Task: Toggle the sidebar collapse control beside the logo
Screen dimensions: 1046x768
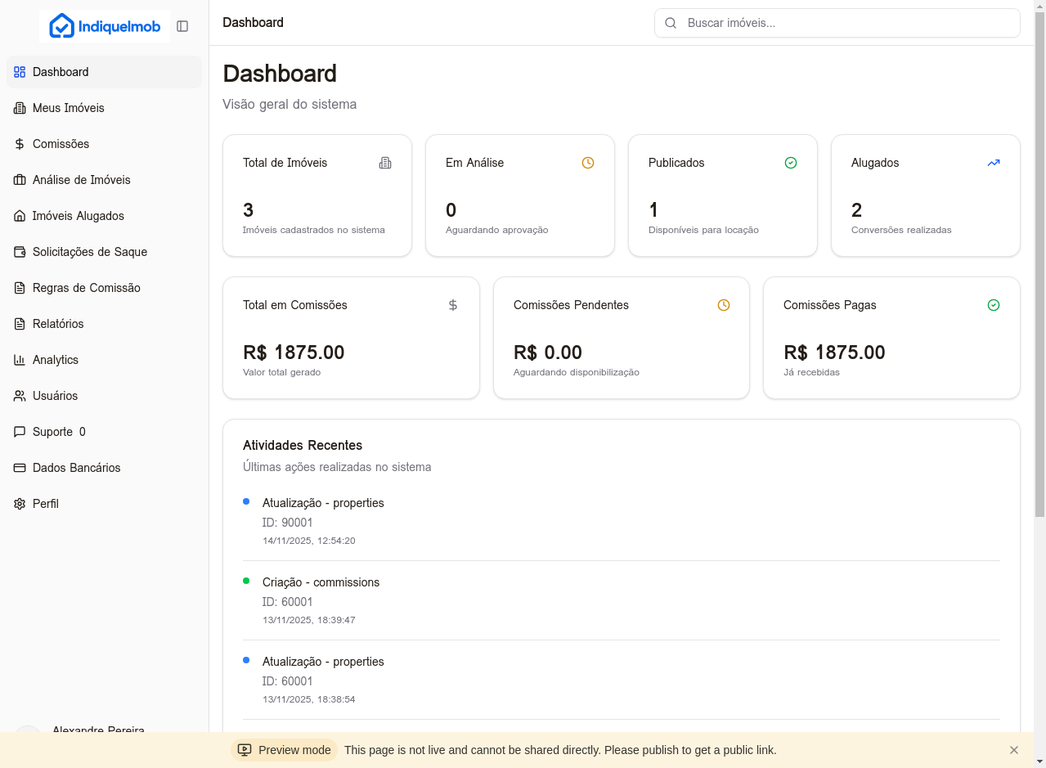Action: (x=182, y=26)
